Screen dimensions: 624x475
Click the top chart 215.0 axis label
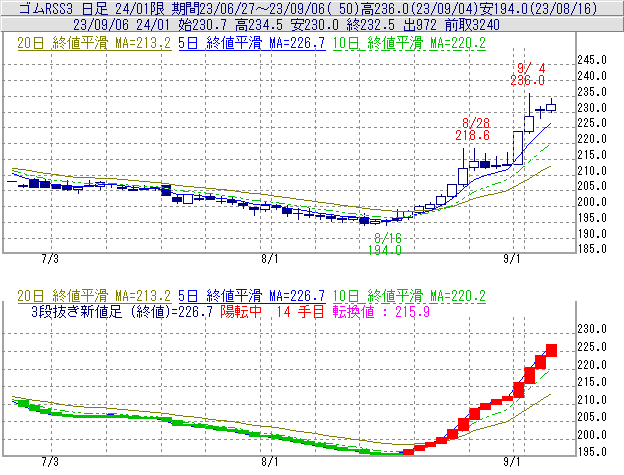pos(592,155)
